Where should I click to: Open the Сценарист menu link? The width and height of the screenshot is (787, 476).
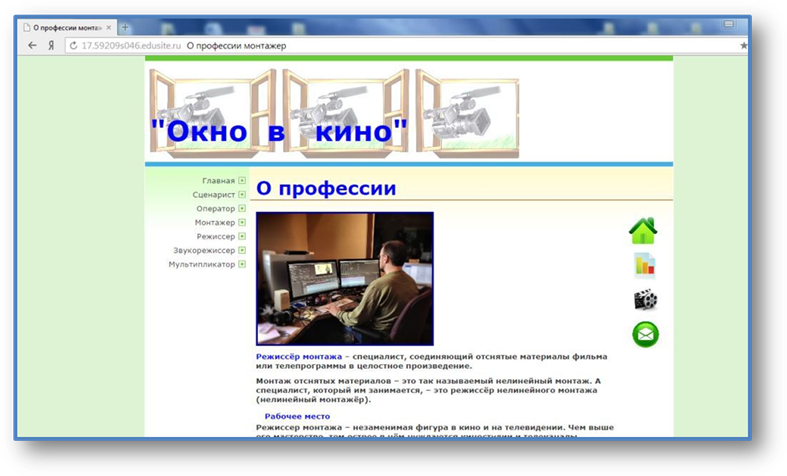click(214, 194)
